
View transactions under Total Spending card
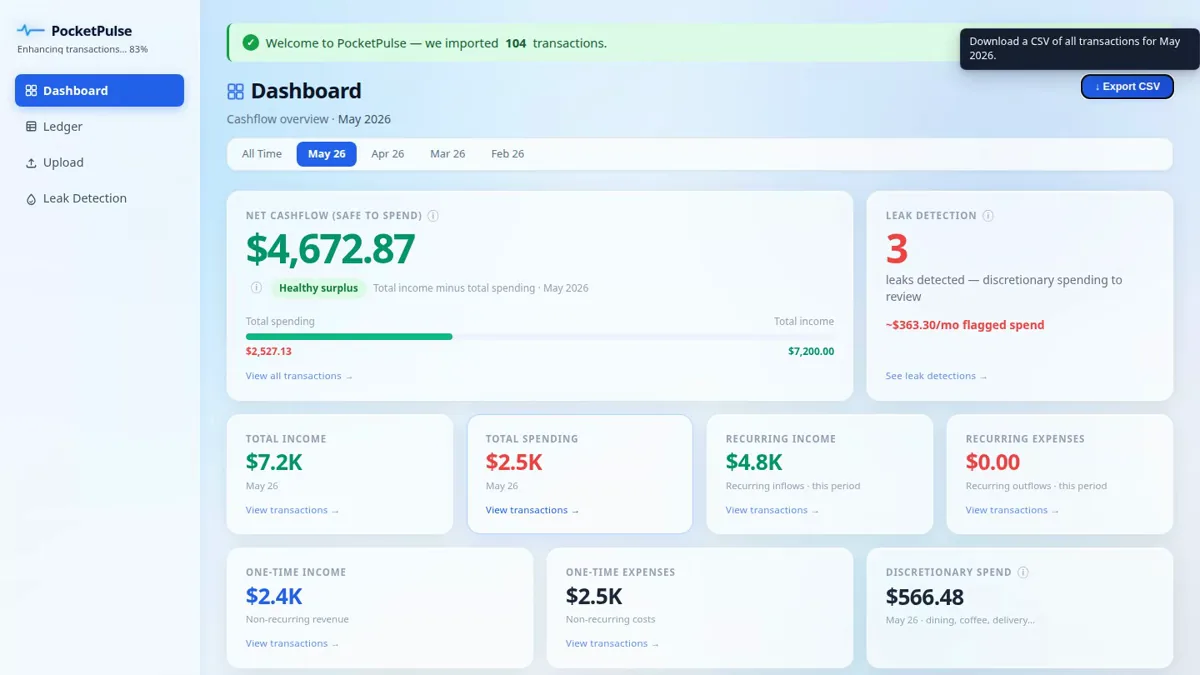pos(532,510)
